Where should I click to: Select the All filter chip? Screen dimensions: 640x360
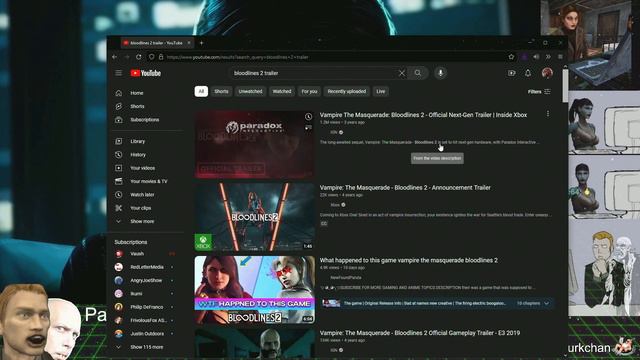click(x=201, y=91)
